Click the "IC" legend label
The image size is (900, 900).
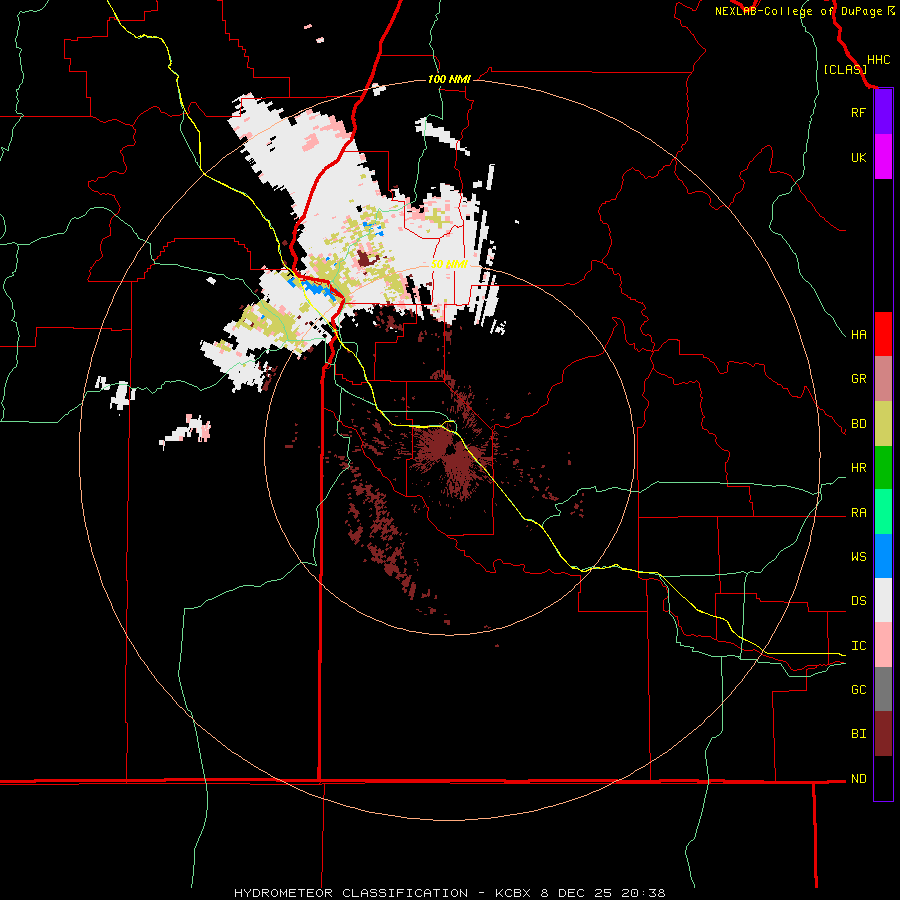(858, 646)
